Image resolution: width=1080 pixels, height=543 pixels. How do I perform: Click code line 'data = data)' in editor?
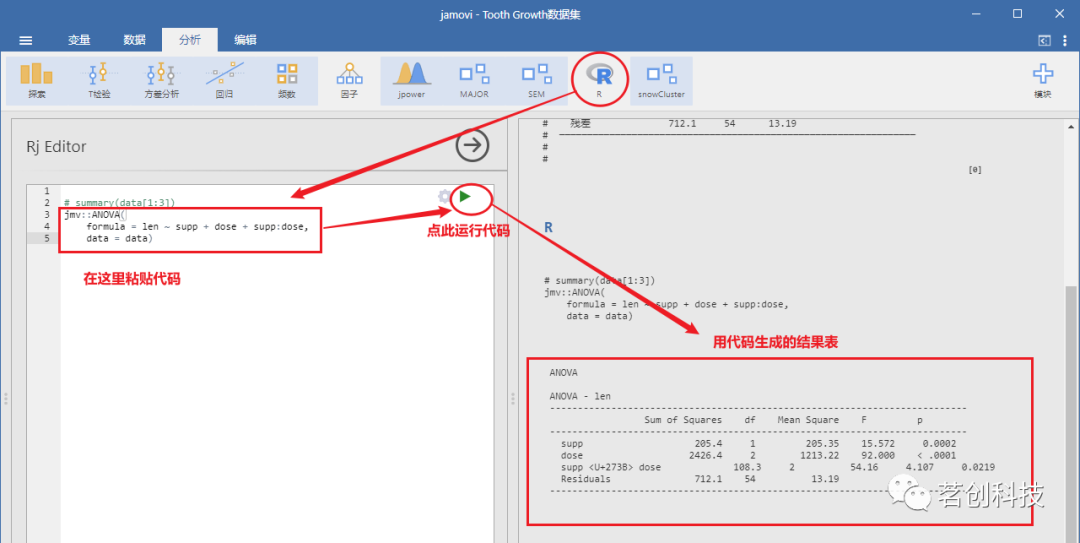[x=119, y=238]
